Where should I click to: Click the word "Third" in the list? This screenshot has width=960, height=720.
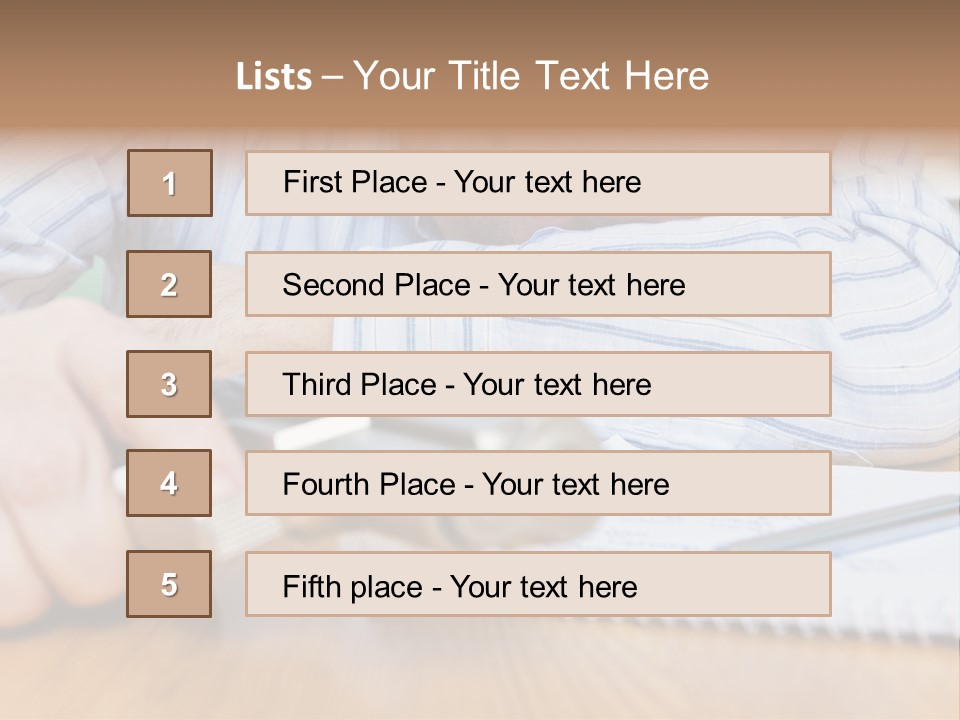coord(318,385)
